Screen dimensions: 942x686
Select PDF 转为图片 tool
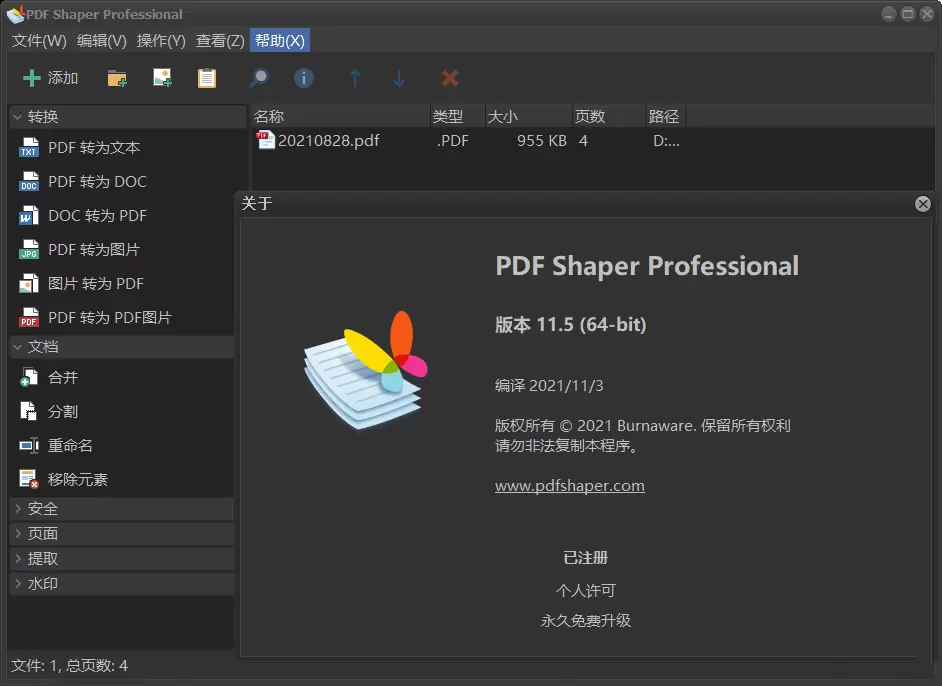[94, 249]
